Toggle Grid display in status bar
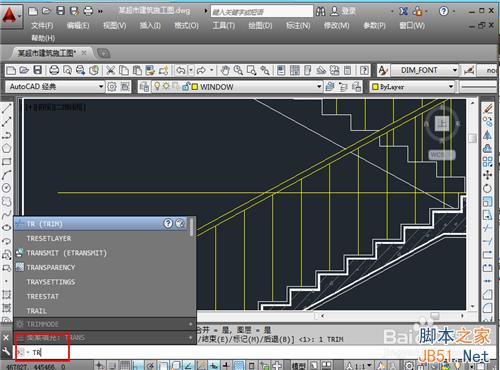Screen dimensions: 500x370 click(125, 366)
